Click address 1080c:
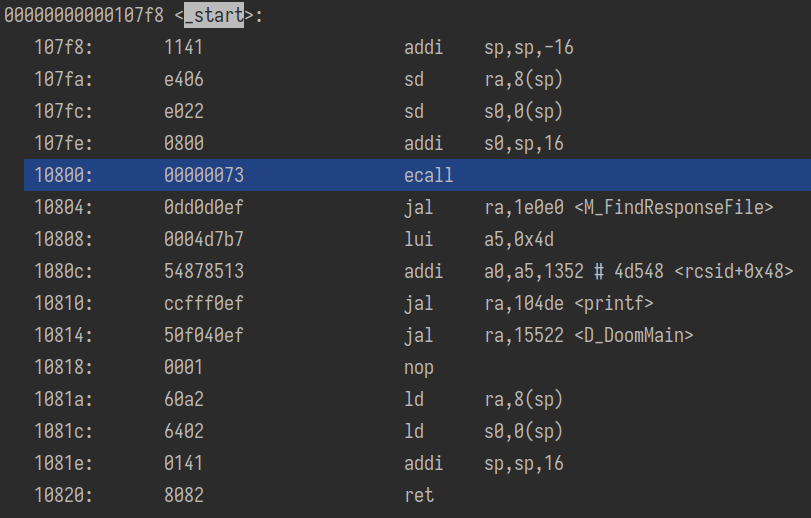The image size is (811, 518). [64, 271]
